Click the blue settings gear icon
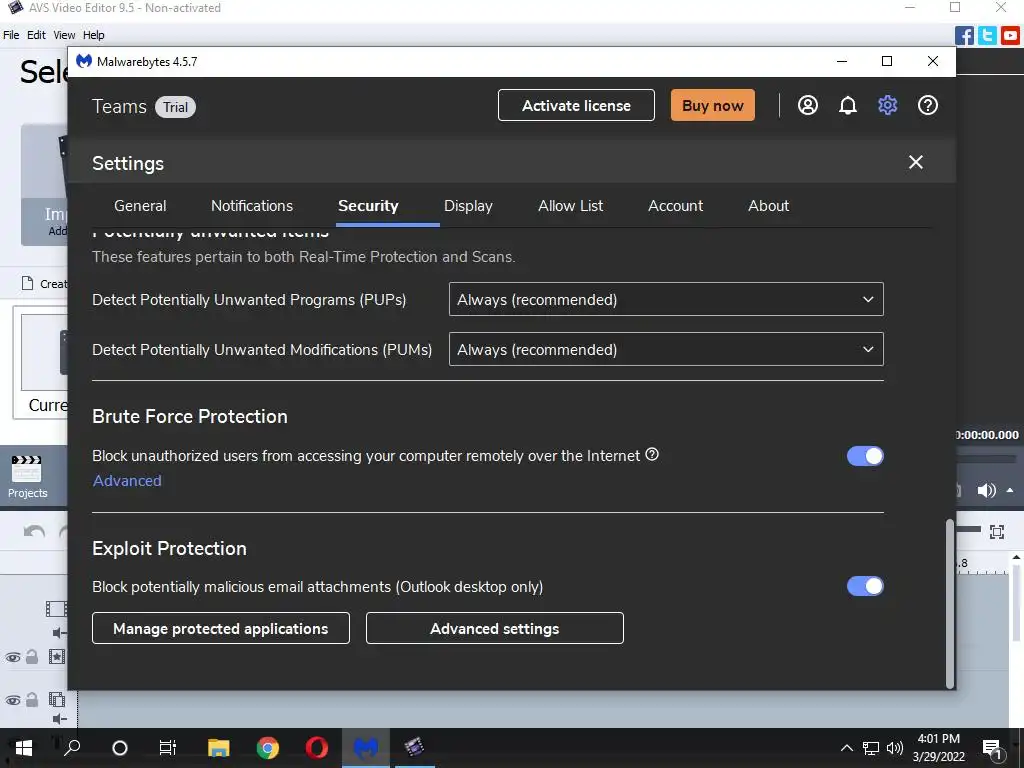Image resolution: width=1024 pixels, height=768 pixels. point(888,105)
